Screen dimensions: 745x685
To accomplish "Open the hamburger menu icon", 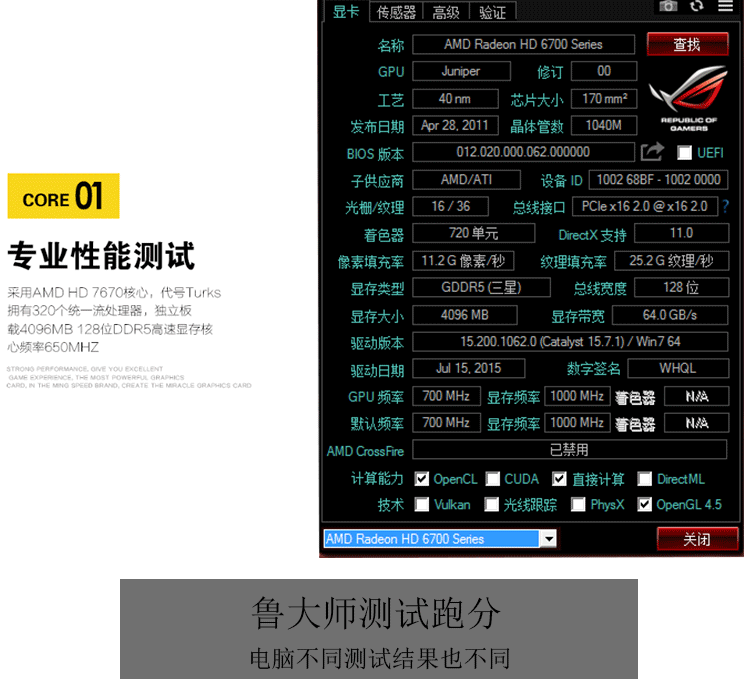I will tap(726, 6).
